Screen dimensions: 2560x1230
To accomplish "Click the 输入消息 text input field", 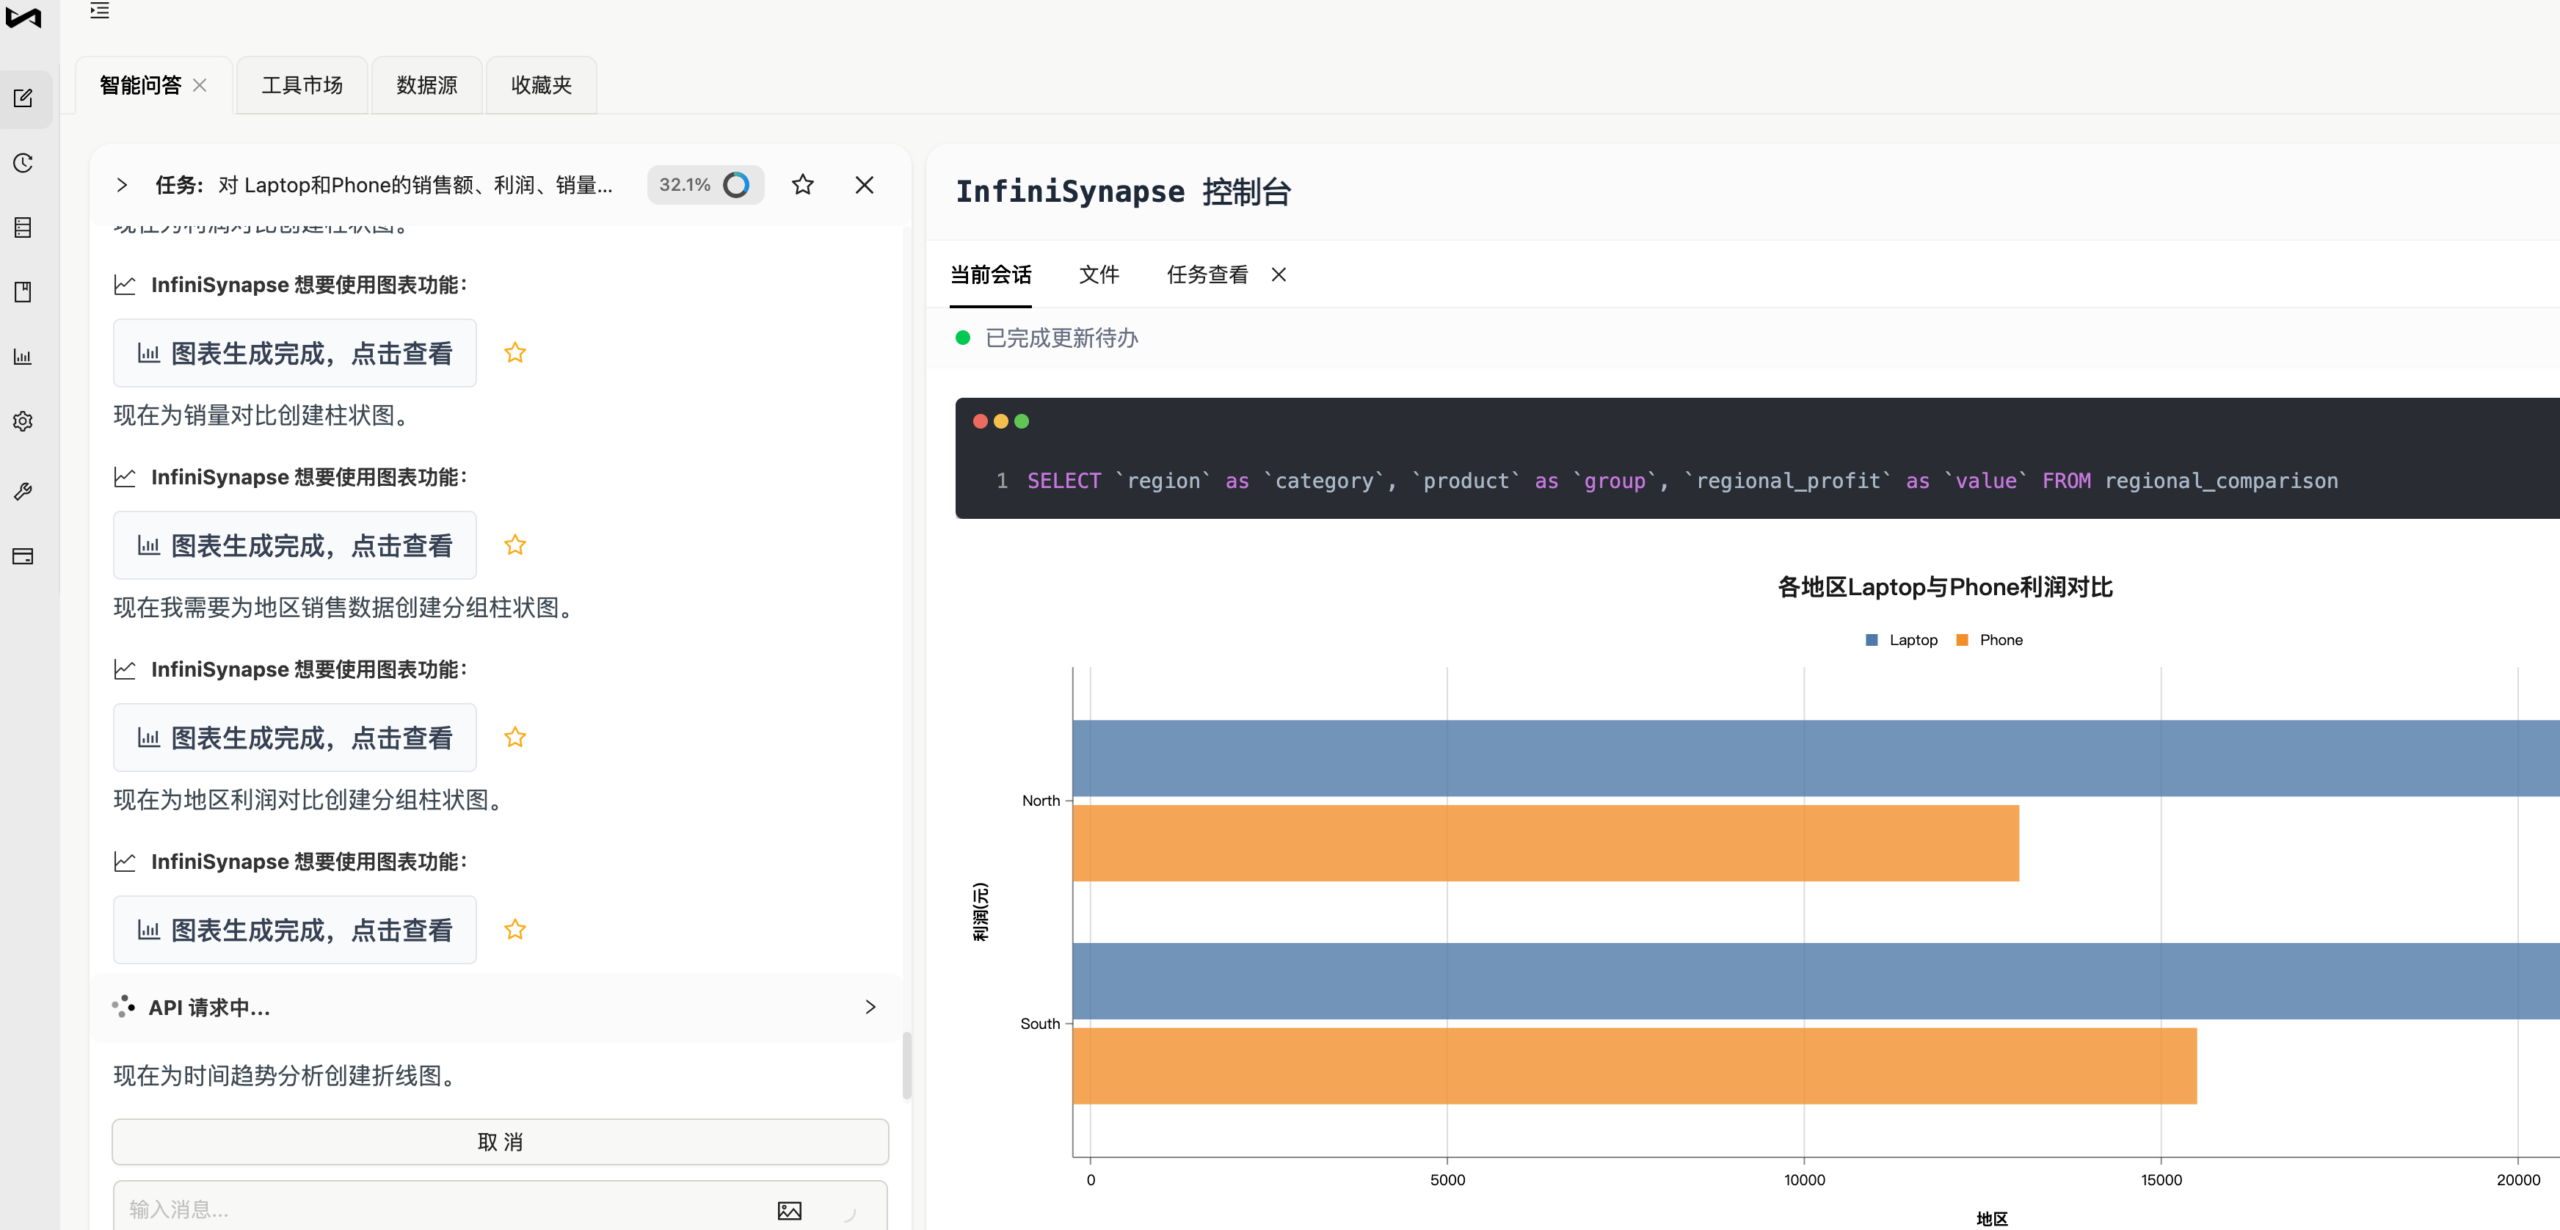I will click(440, 1210).
